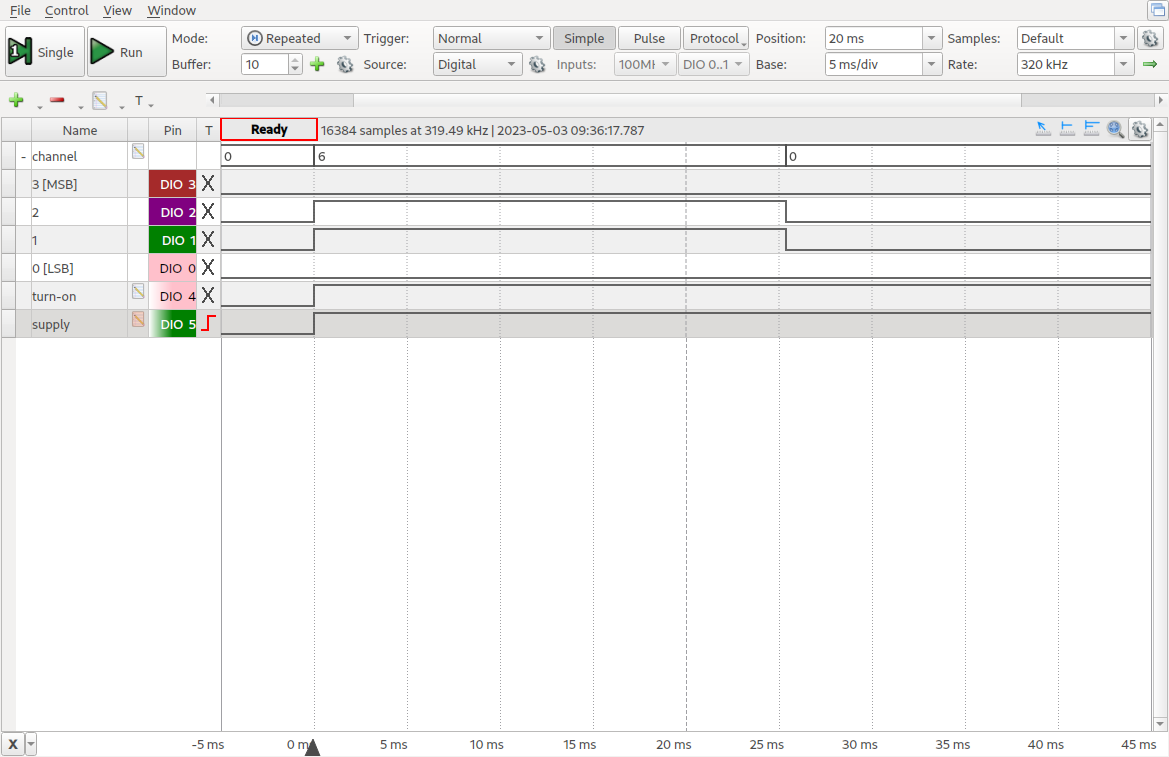Toggle trigger condition X for DIO 3
The image size is (1169, 757).
208,184
